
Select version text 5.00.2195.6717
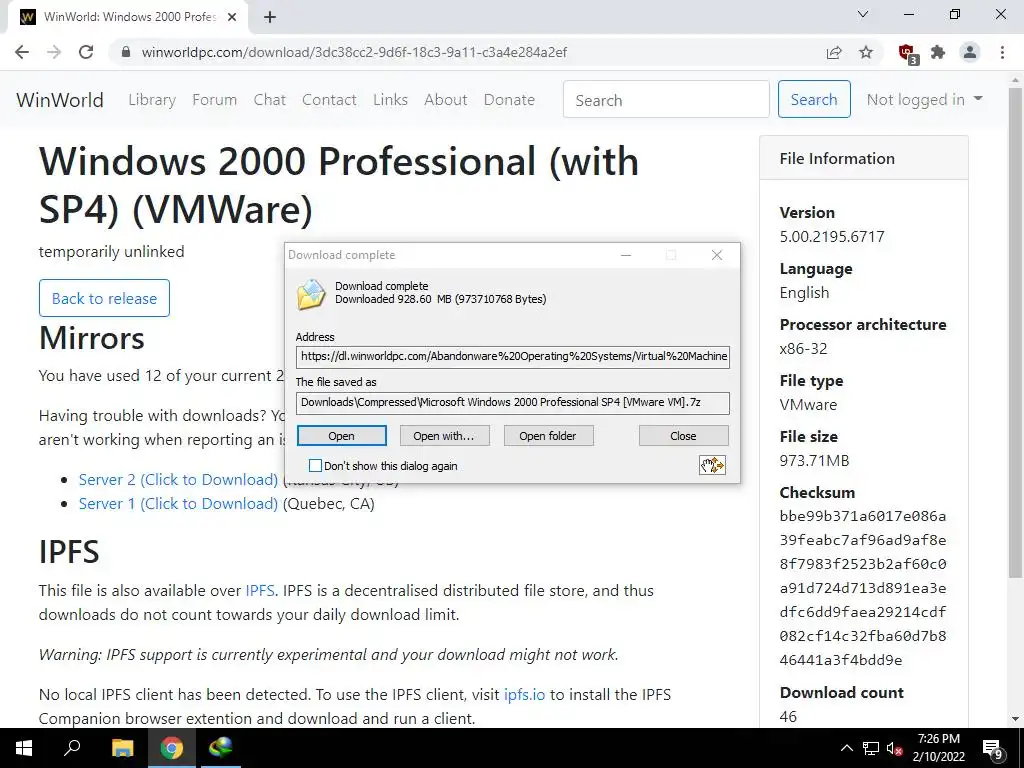pyautogui.click(x=832, y=236)
